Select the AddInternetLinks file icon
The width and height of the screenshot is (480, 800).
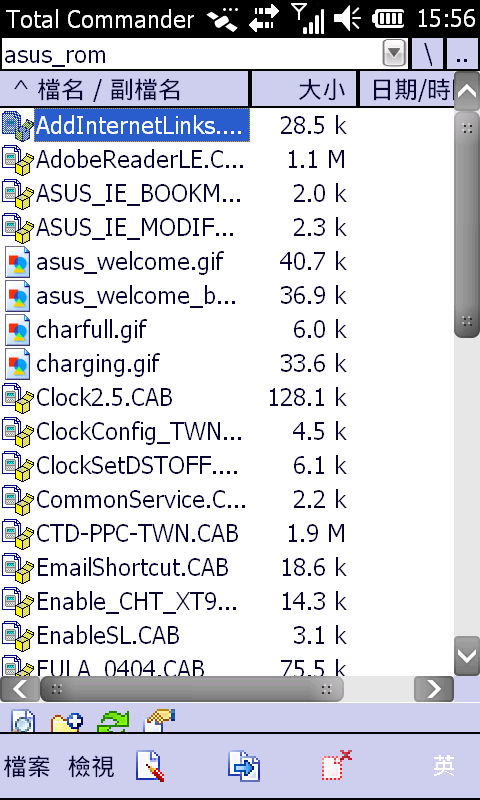[17, 126]
